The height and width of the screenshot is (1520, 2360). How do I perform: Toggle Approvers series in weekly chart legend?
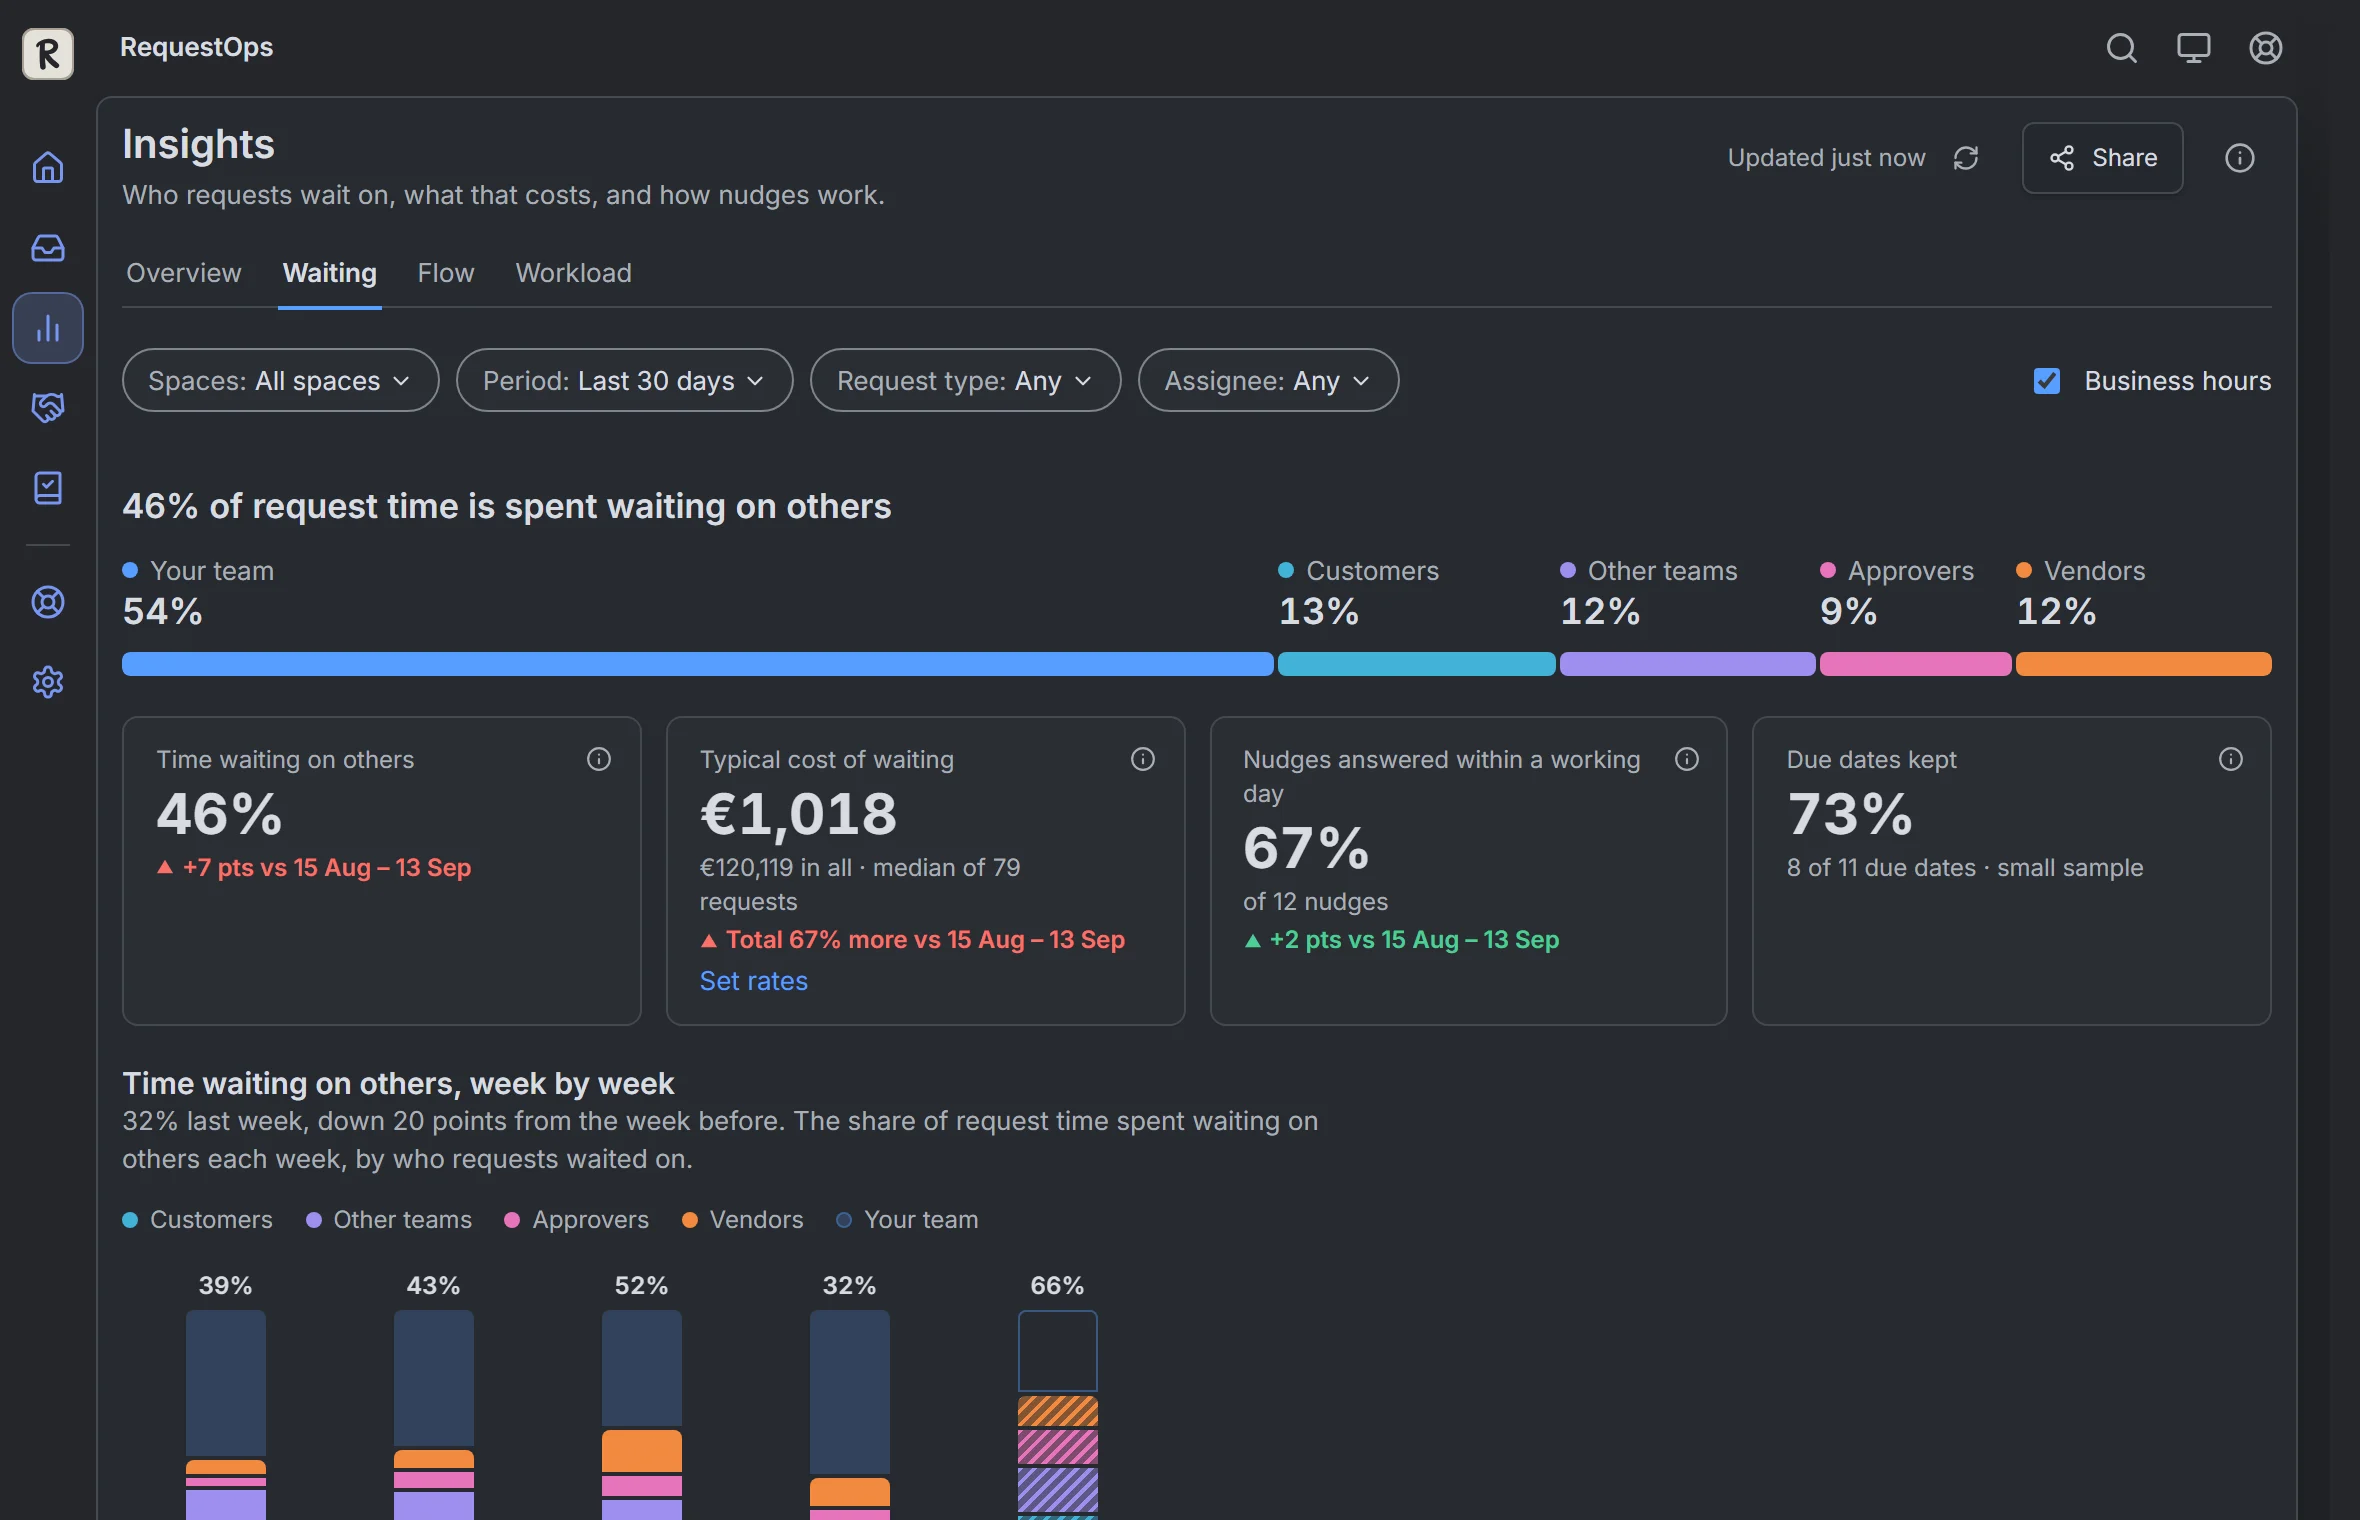point(577,1220)
